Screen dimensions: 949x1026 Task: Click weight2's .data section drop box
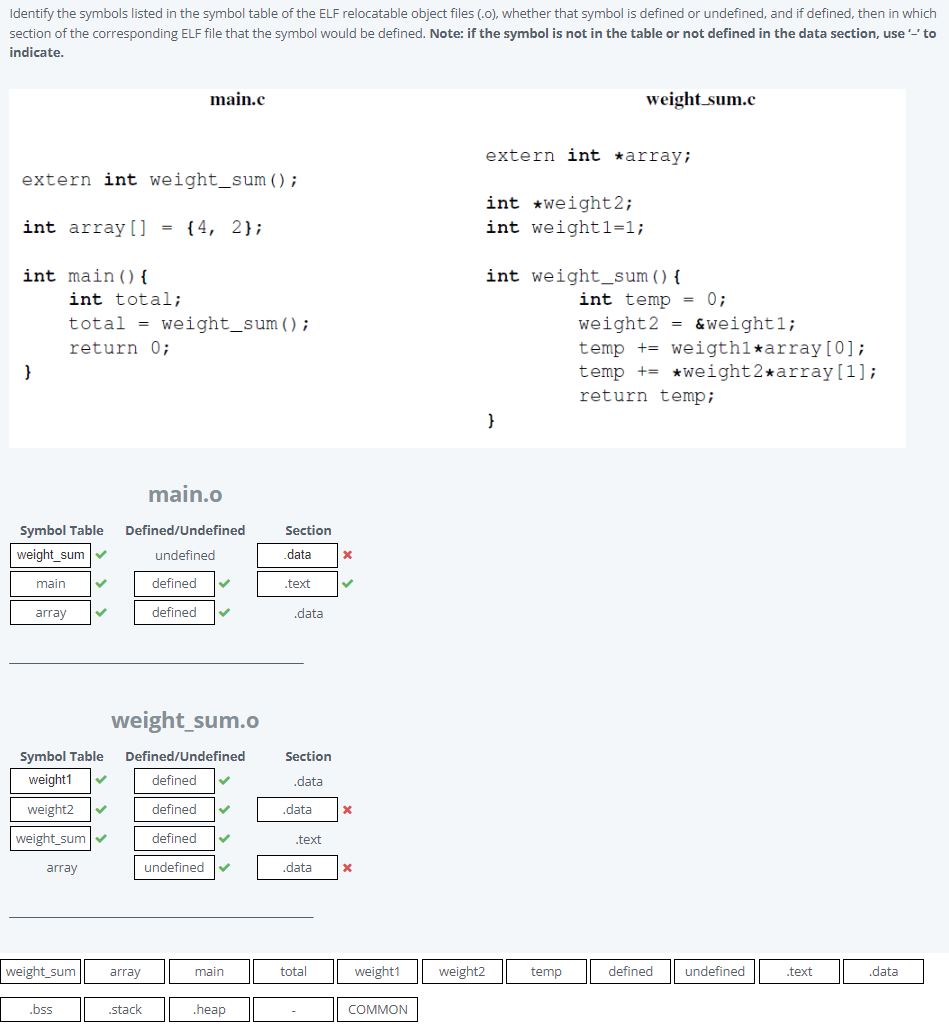[x=297, y=809]
